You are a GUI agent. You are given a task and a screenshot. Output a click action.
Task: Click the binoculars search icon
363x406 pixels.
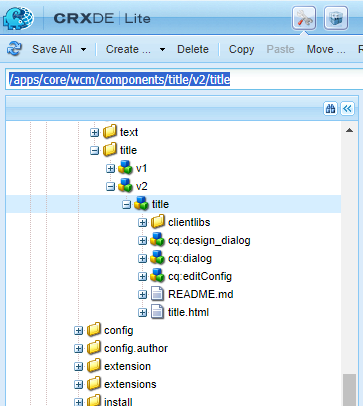pos(330,109)
